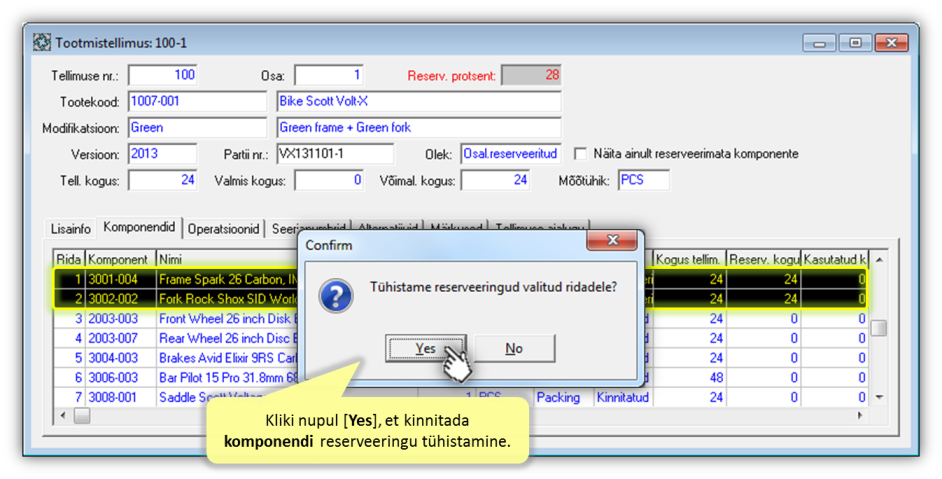This screenshot has height=479, width=942.
Task: Click the blue question mark icon
Action: (336, 295)
